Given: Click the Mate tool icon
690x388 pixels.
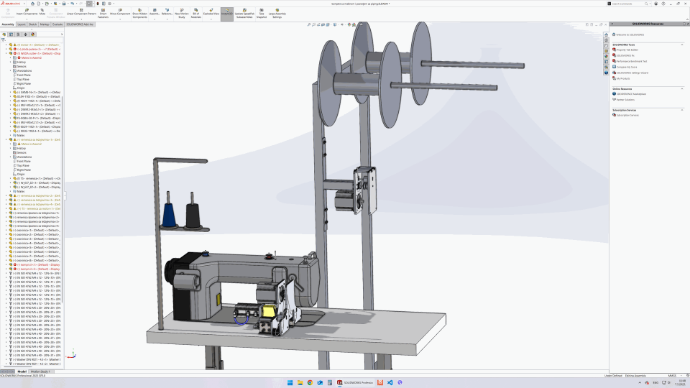Looking at the screenshot, I should pos(42,12).
